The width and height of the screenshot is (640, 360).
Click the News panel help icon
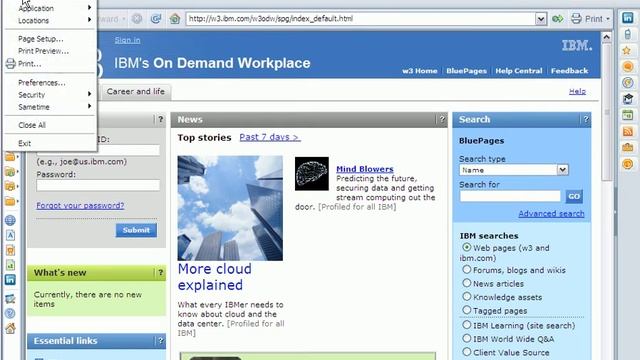pyautogui.click(x=442, y=120)
